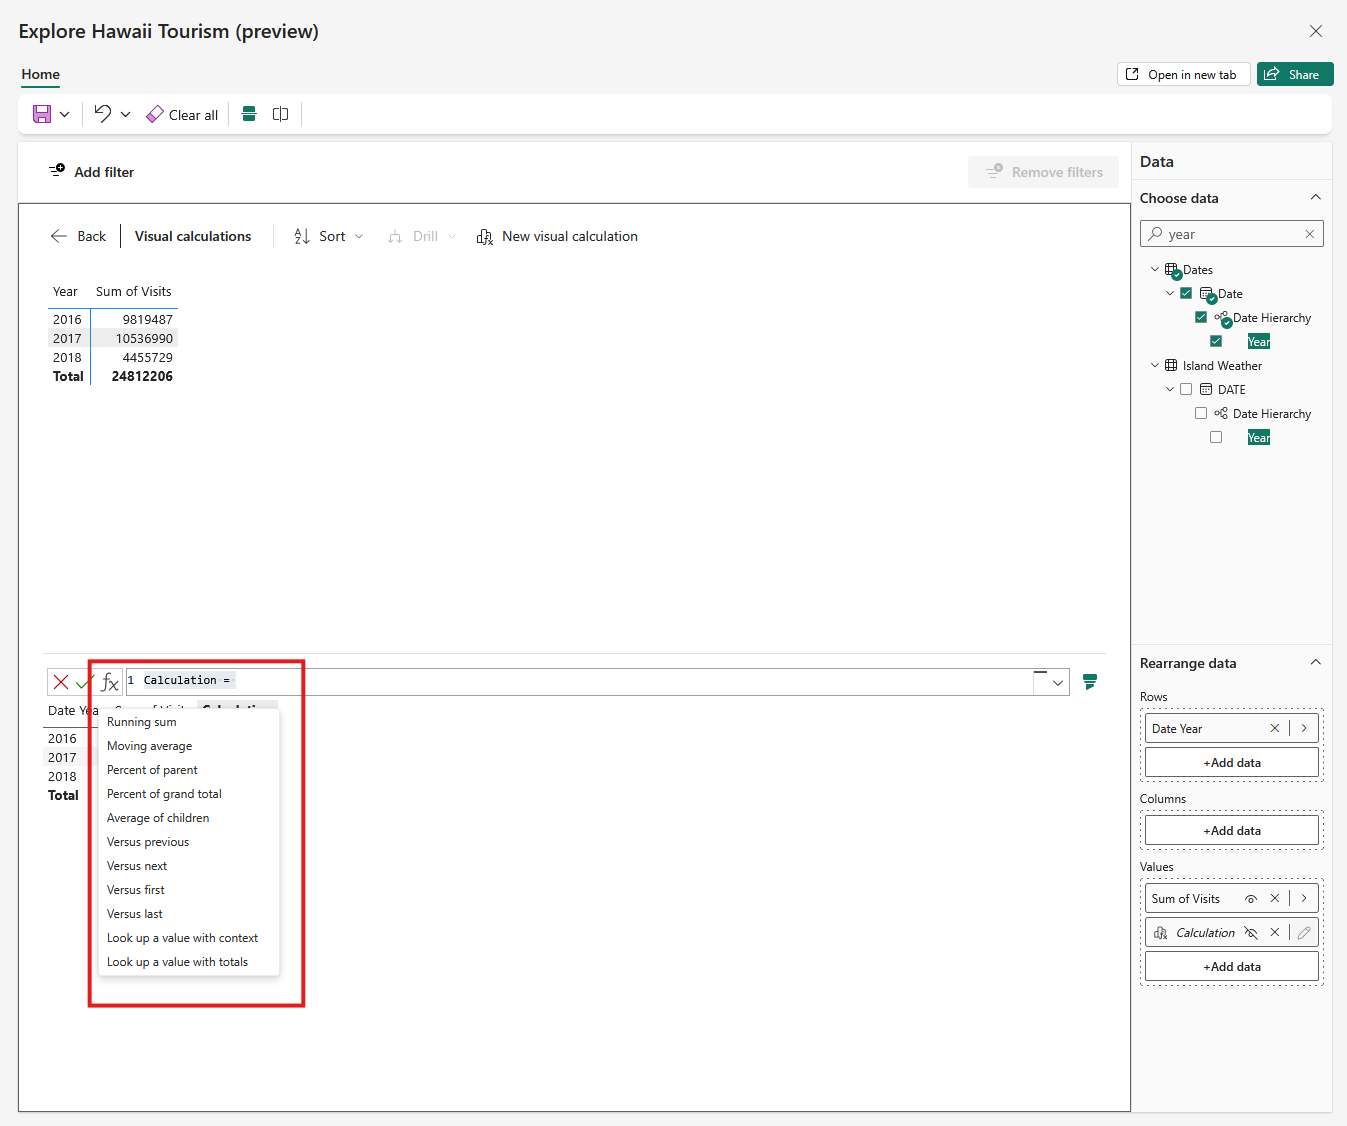This screenshot has width=1347, height=1126.
Task: Click the Clear all eraser button
Action: click(x=182, y=115)
